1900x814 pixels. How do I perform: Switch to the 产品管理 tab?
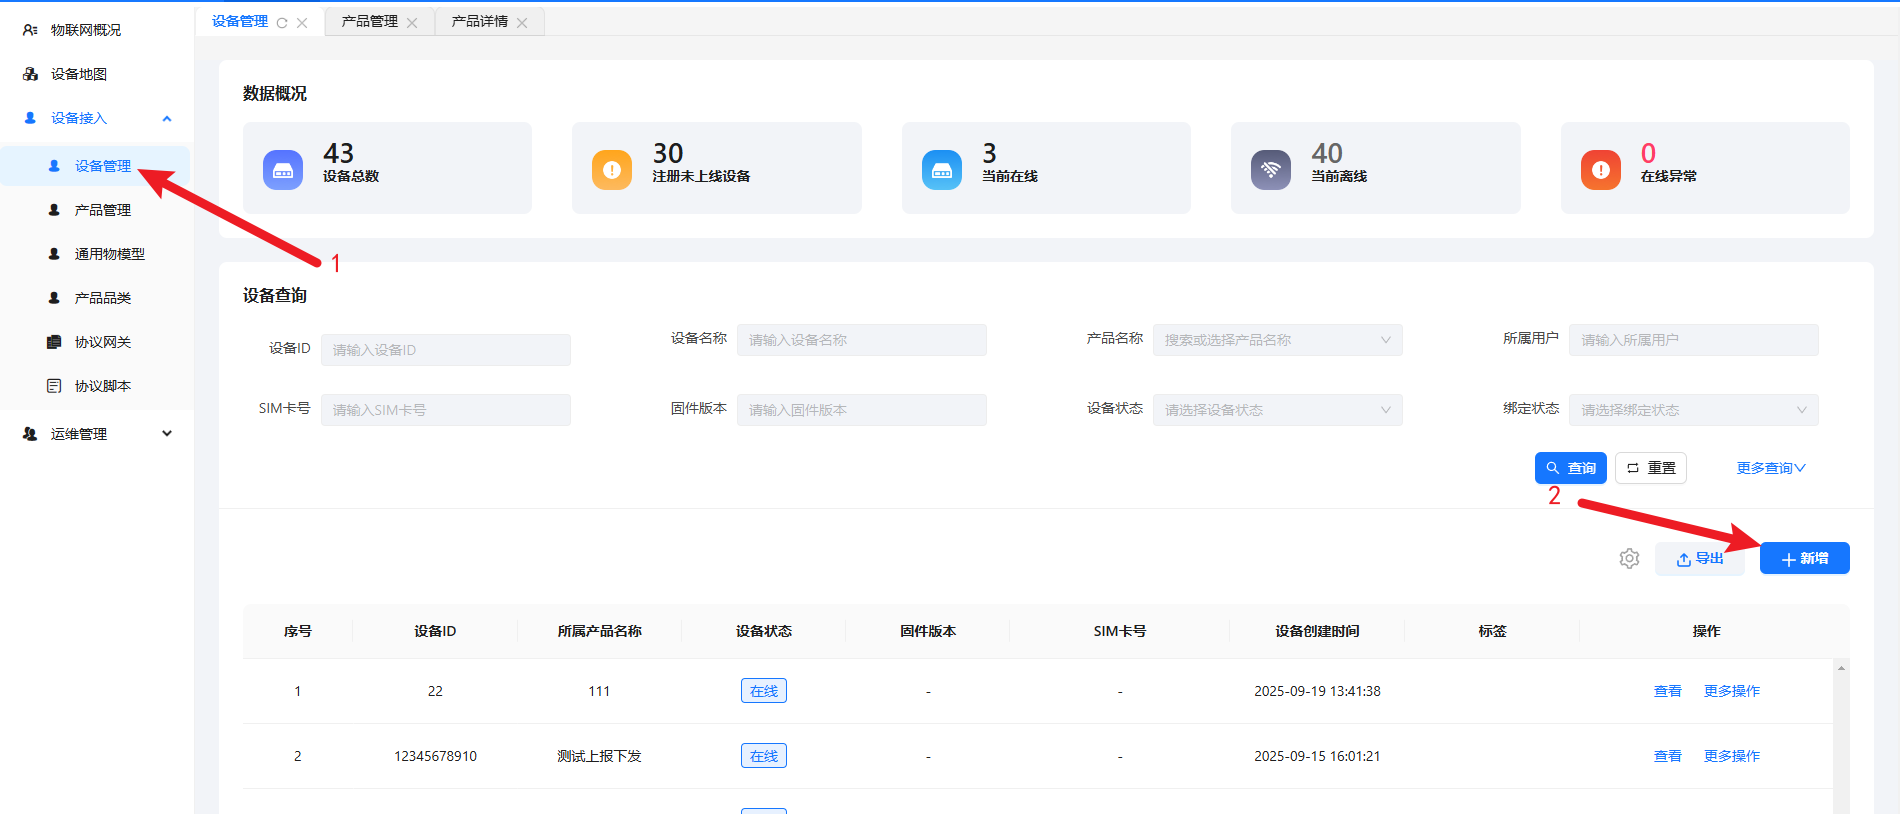(x=370, y=21)
